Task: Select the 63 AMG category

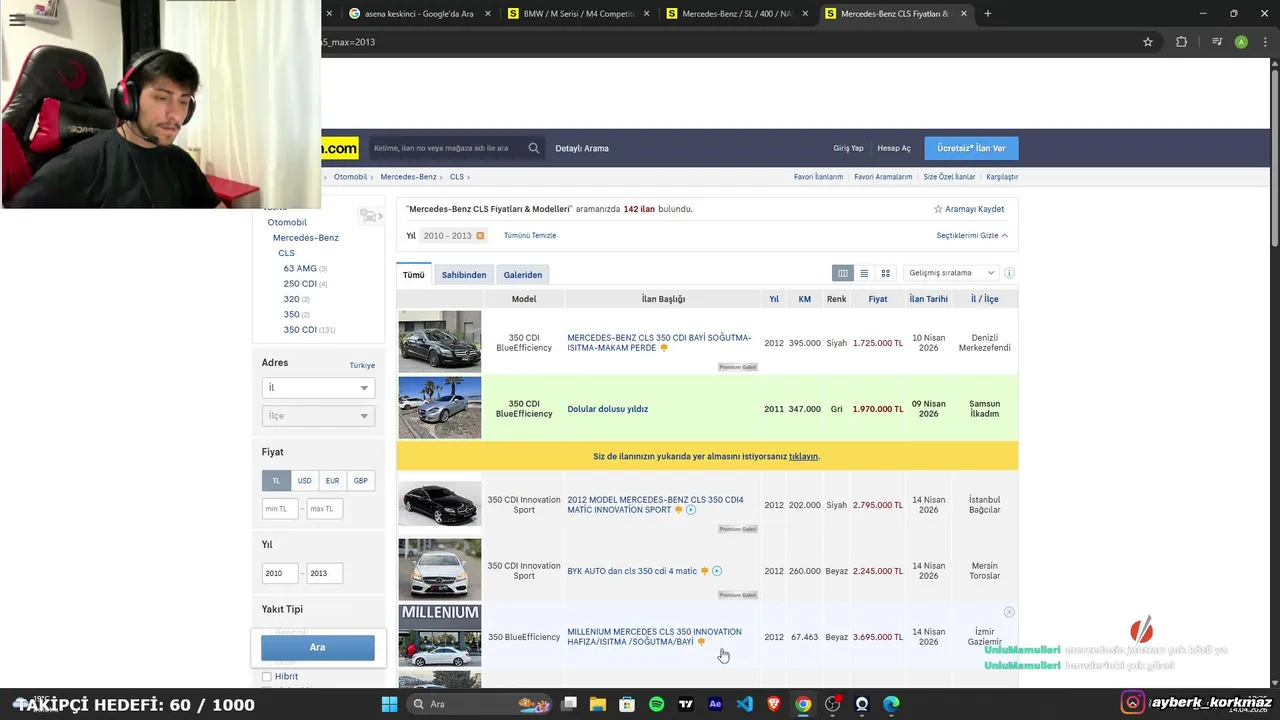Action: [x=304, y=269]
